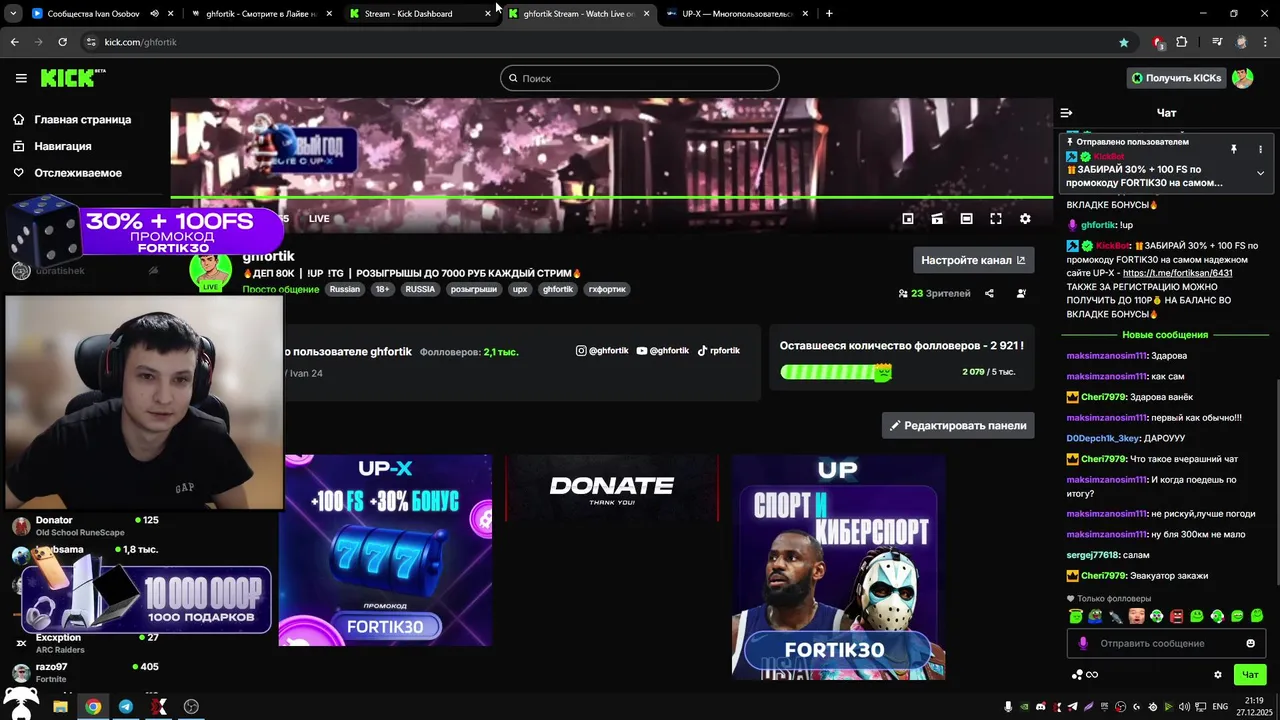The width and height of the screenshot is (1280, 720).
Task: Enable mini-player mode on video
Action: 908,218
